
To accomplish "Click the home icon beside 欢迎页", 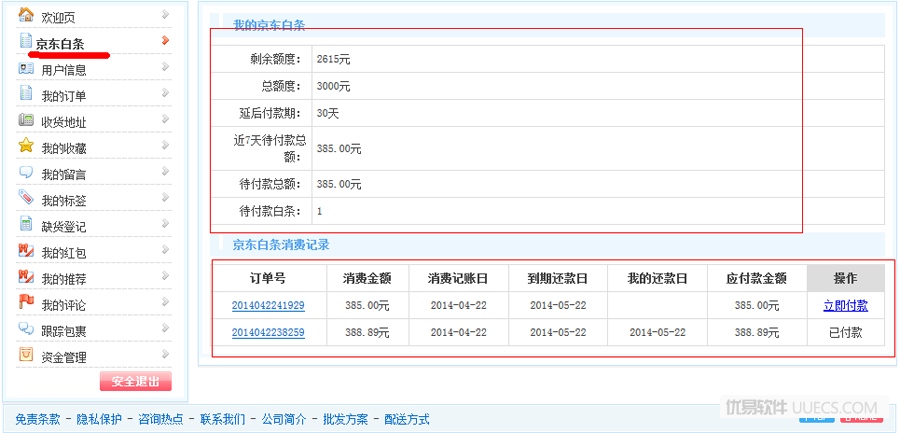I will point(26,14).
